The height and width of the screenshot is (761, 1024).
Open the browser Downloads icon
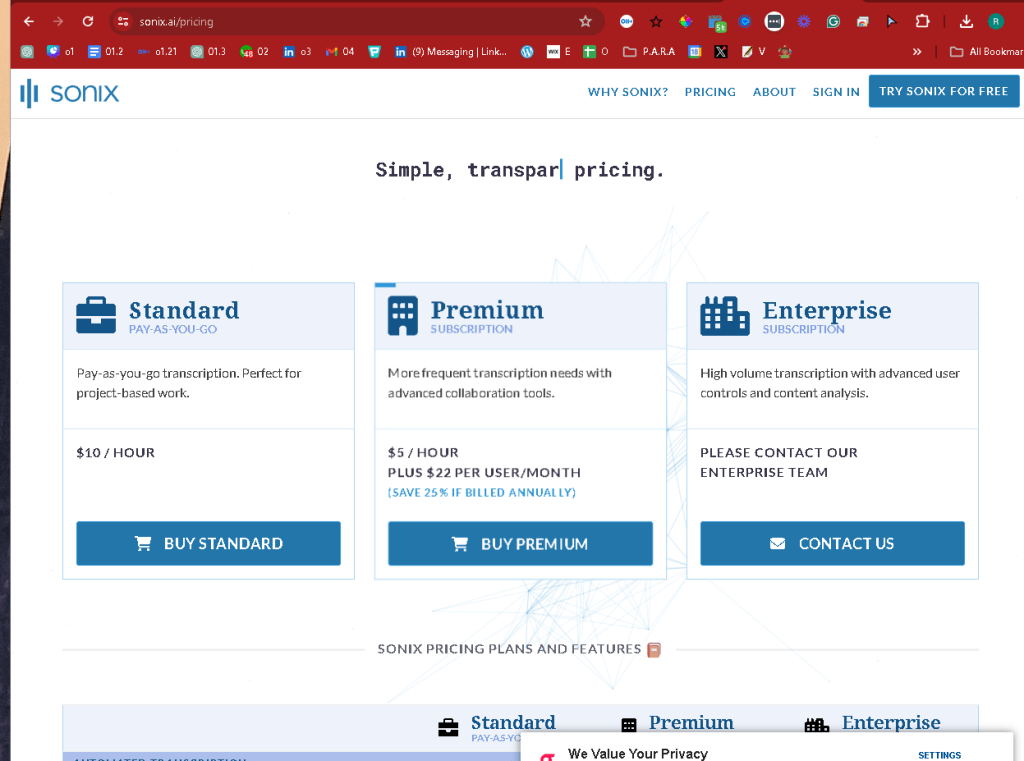tap(966, 22)
